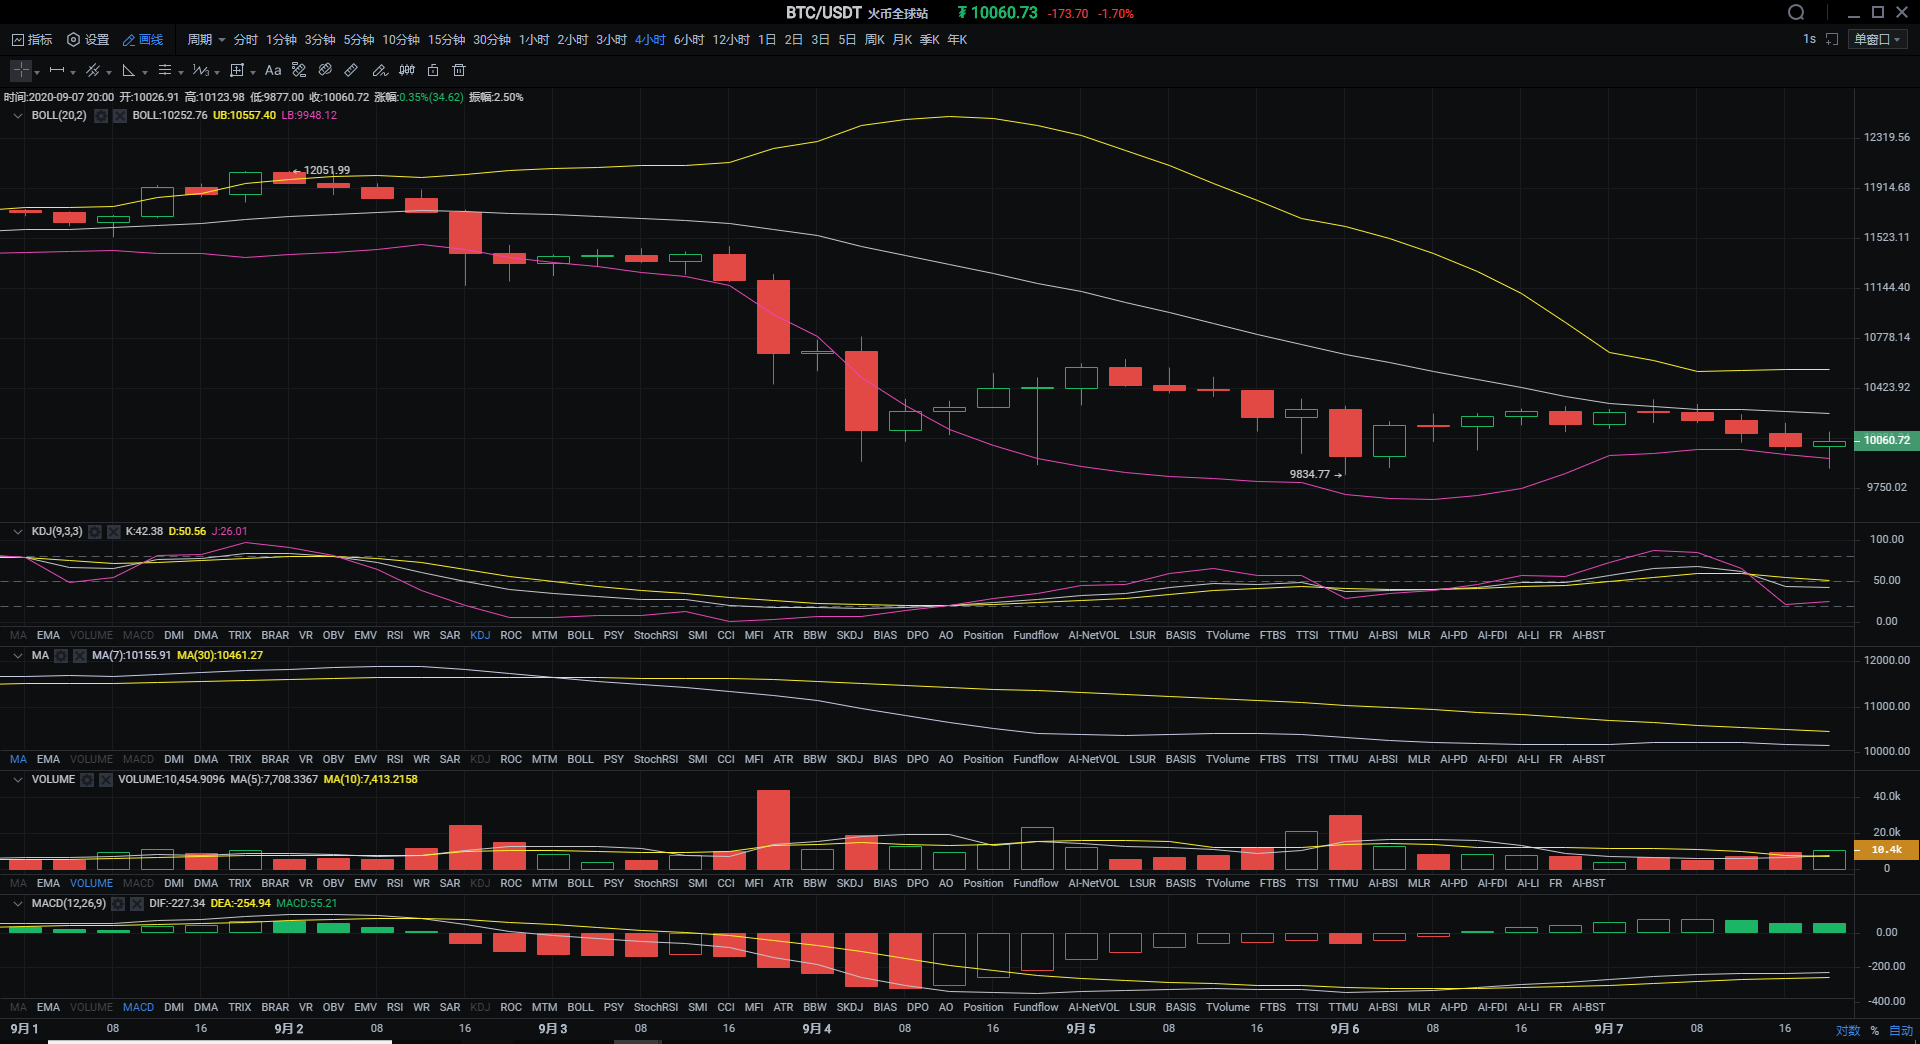Viewport: 1920px width, 1044px height.
Task: Click the Aa text annotation tool
Action: (273, 71)
